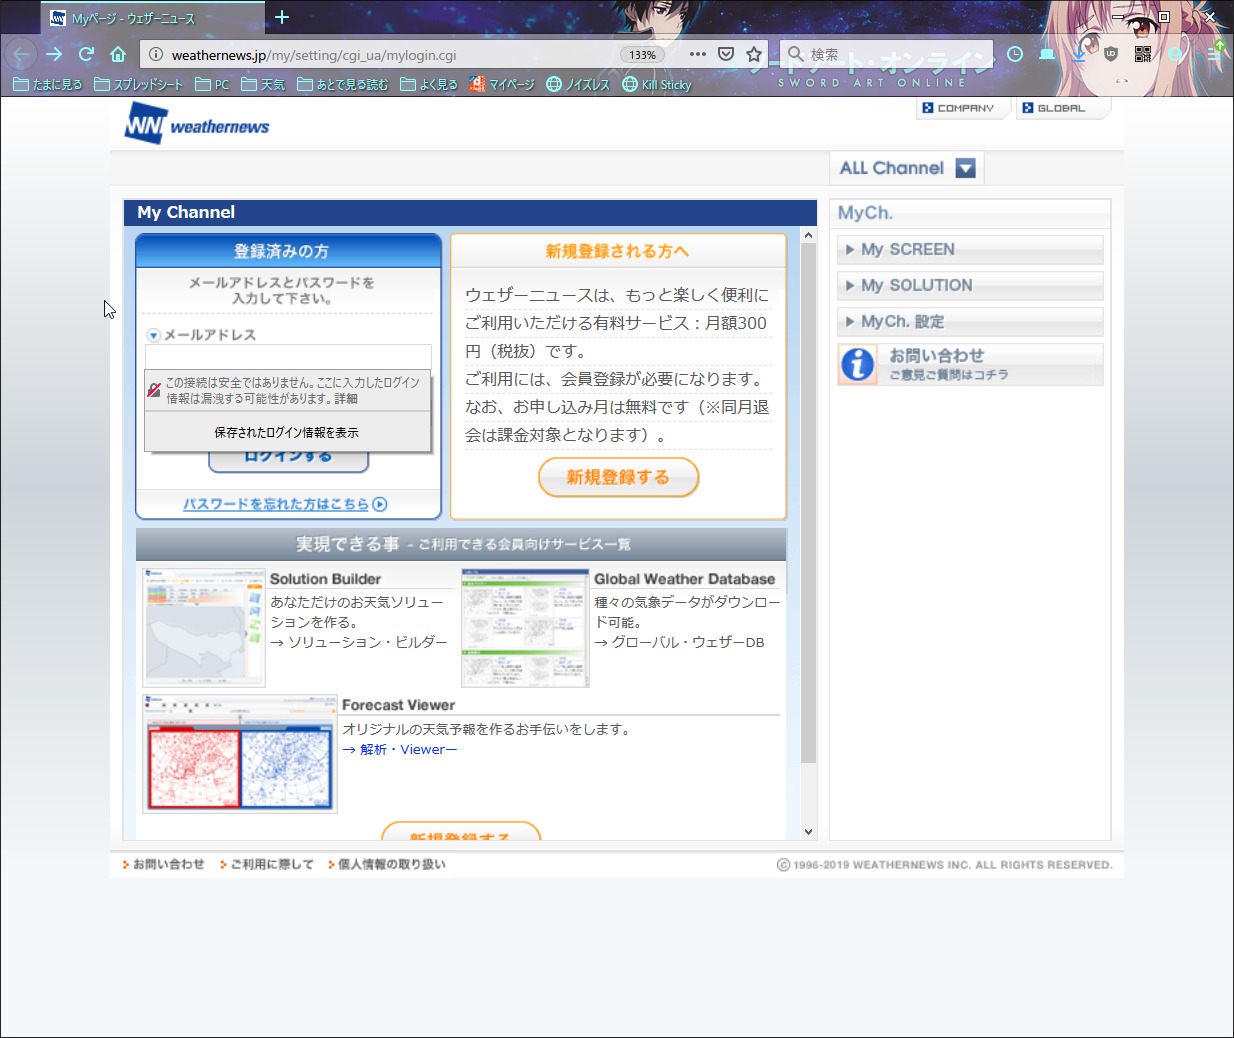Save page to Pocket
1234x1038 pixels.
[x=726, y=54]
